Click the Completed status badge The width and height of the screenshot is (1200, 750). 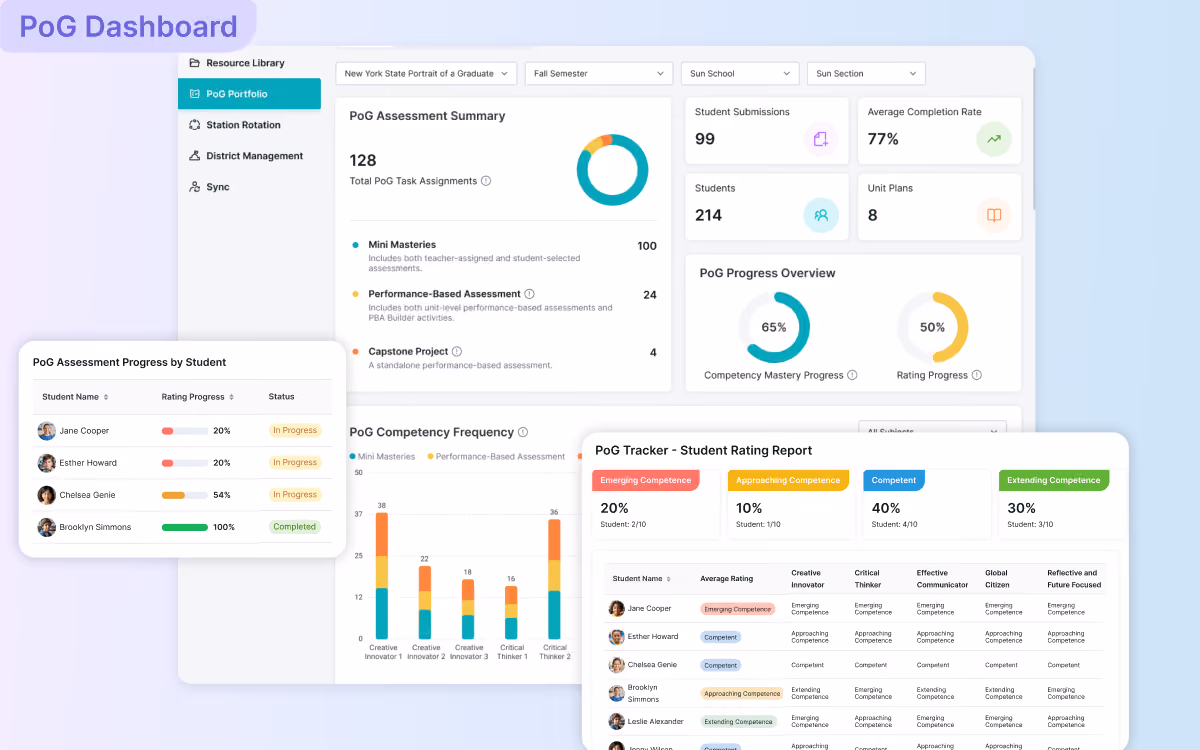tap(295, 527)
